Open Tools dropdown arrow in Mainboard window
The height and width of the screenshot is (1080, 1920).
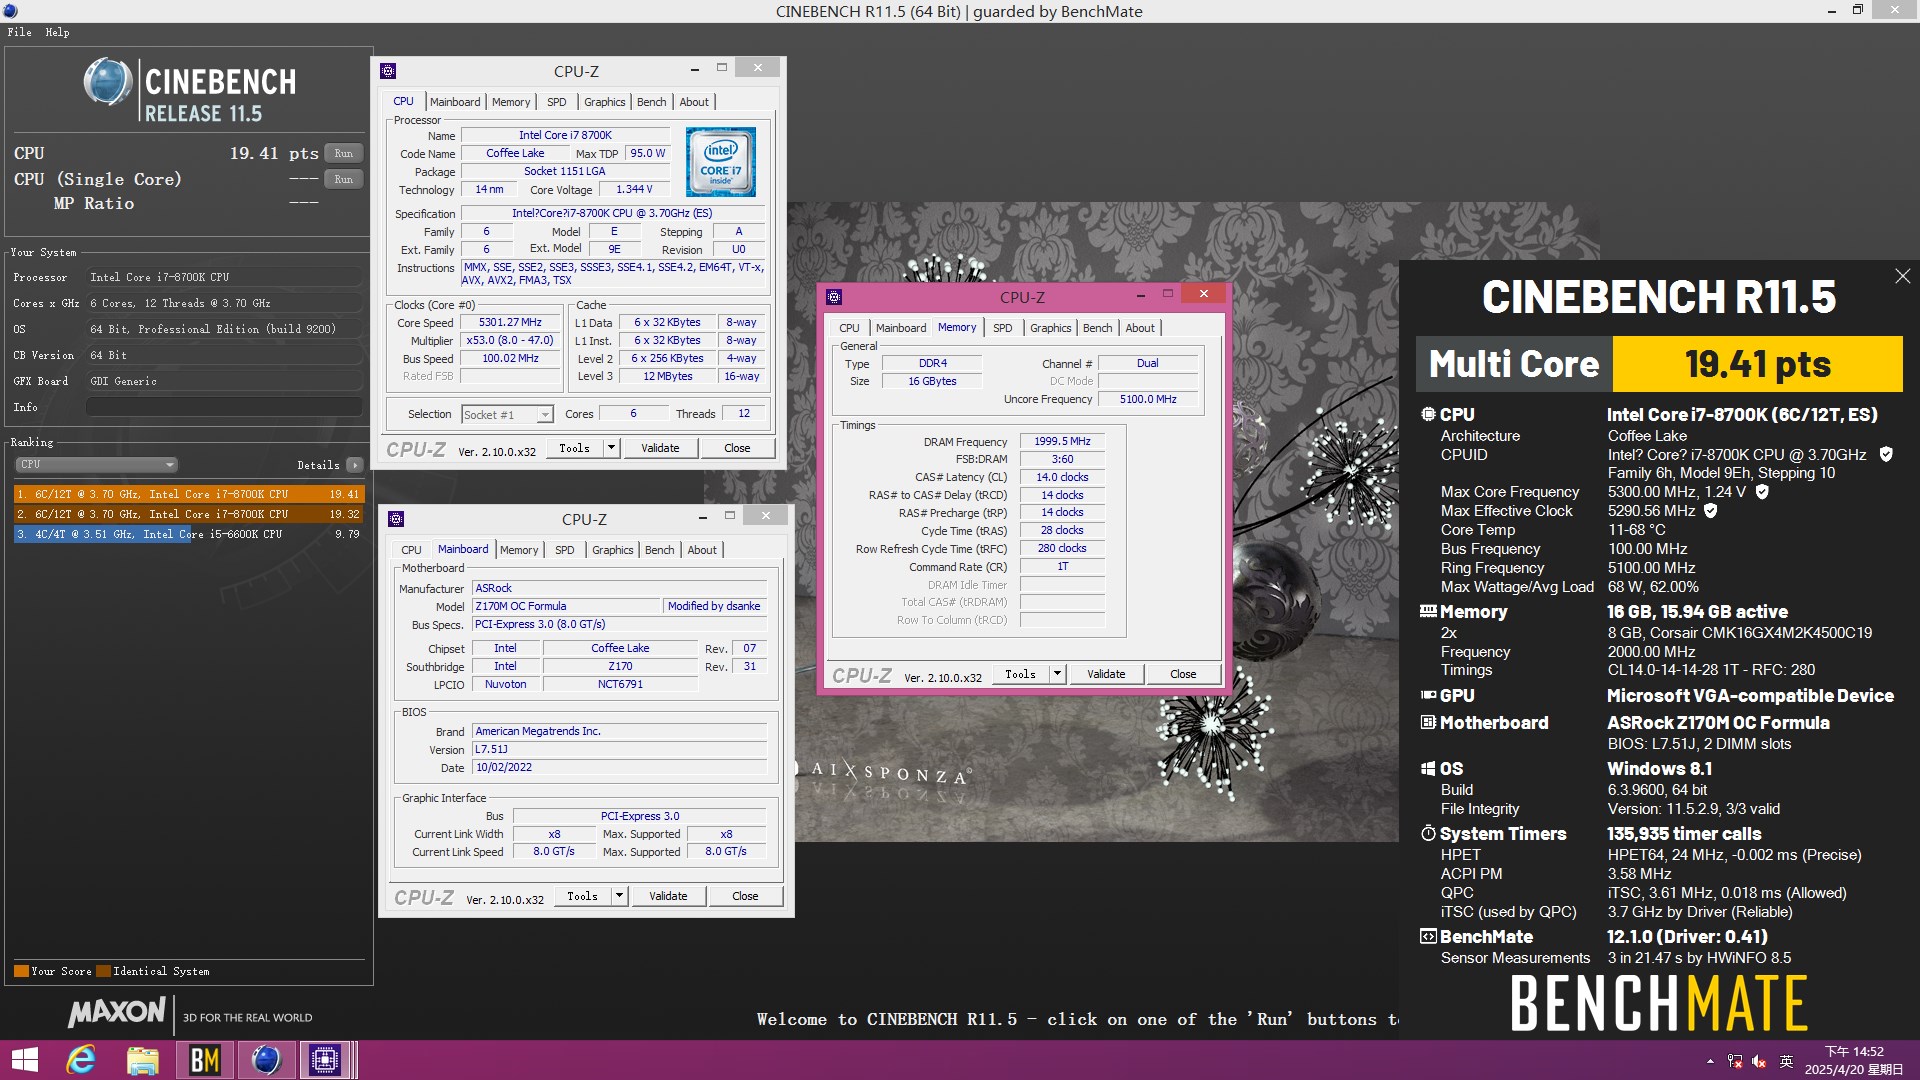coord(619,896)
